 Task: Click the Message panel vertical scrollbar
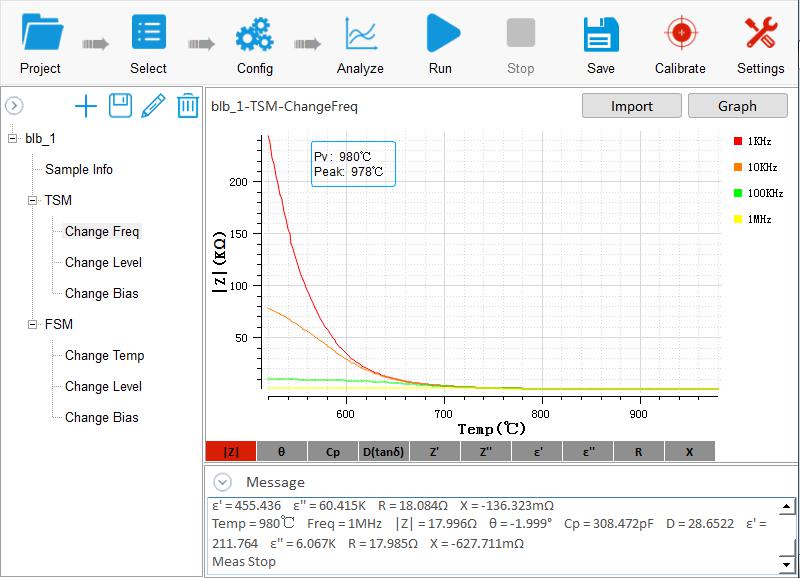[792, 535]
